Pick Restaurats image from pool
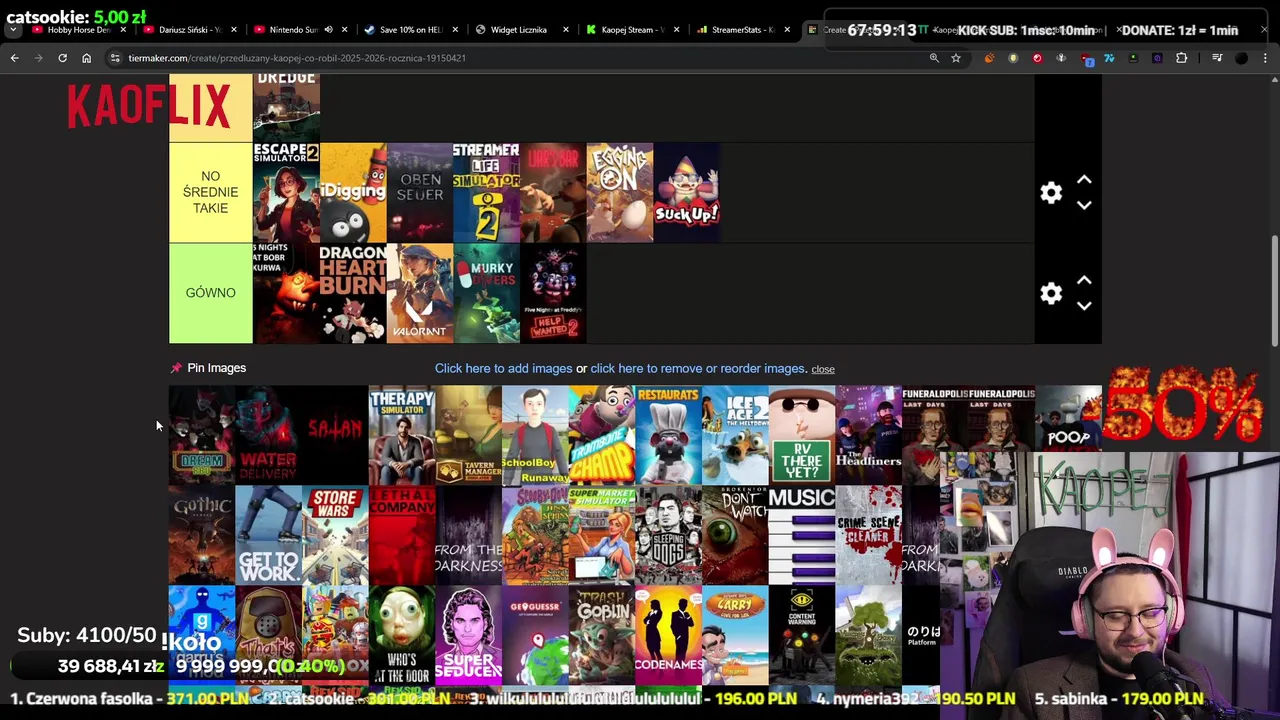 click(668, 435)
